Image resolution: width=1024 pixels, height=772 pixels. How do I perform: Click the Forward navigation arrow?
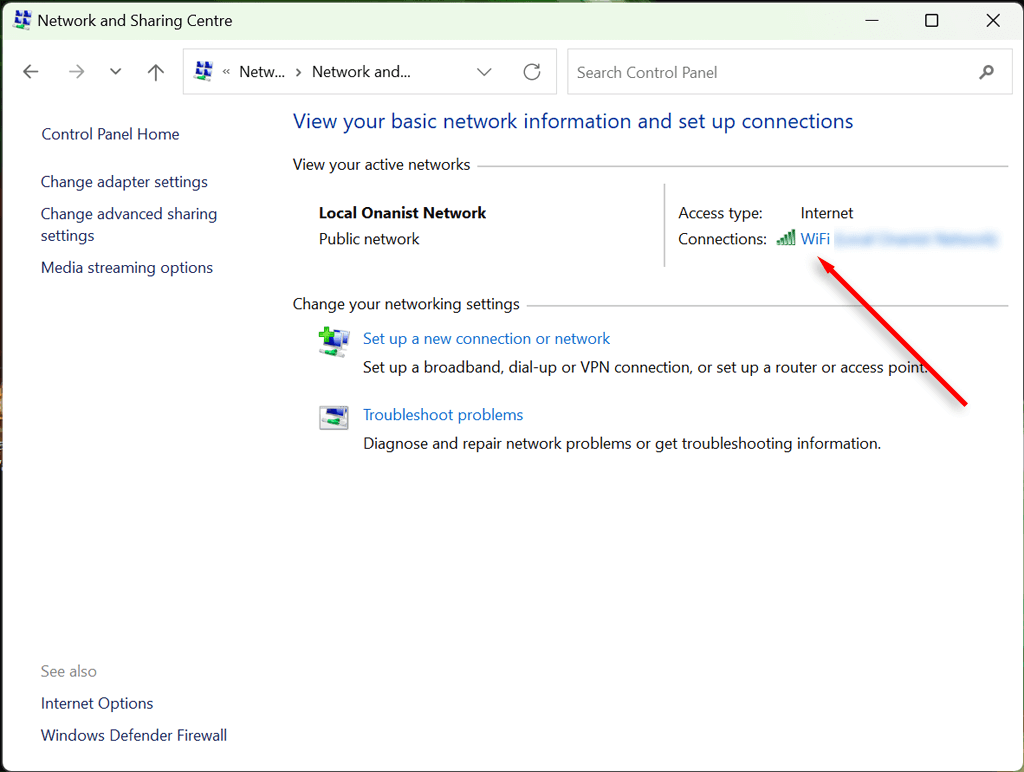click(x=77, y=72)
